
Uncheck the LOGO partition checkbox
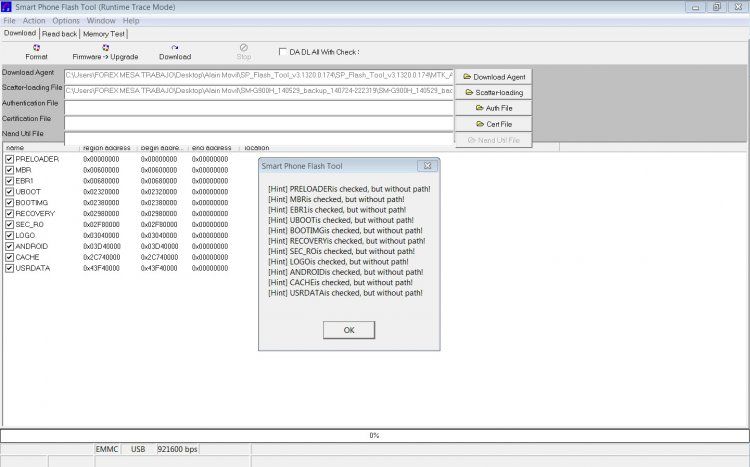coord(10,235)
